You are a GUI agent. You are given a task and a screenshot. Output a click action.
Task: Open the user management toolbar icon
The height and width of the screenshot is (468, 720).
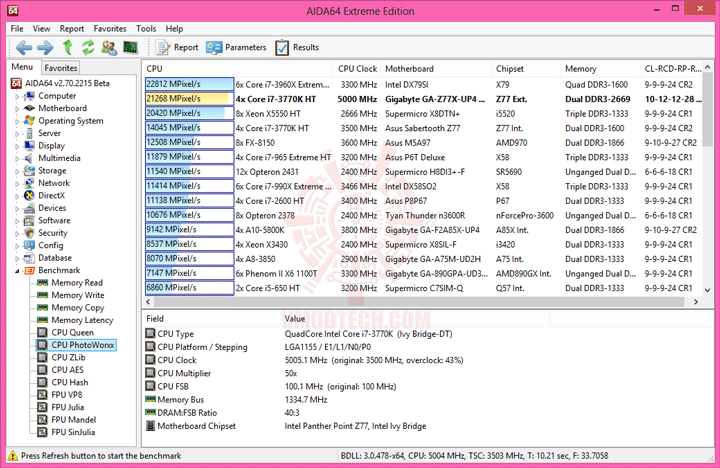pos(109,47)
